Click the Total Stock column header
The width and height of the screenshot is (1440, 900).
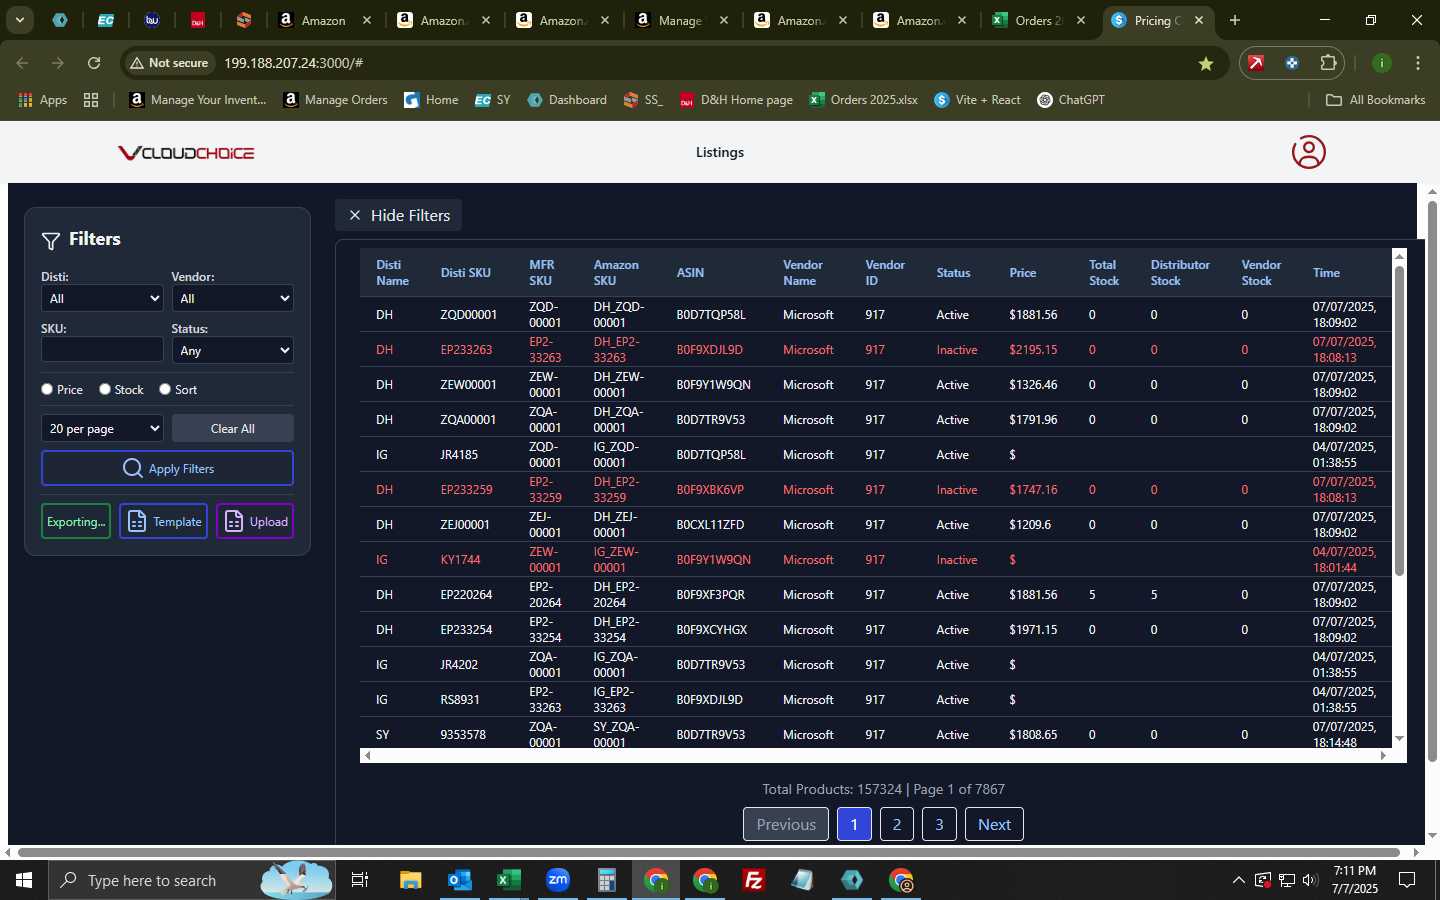(x=1104, y=273)
